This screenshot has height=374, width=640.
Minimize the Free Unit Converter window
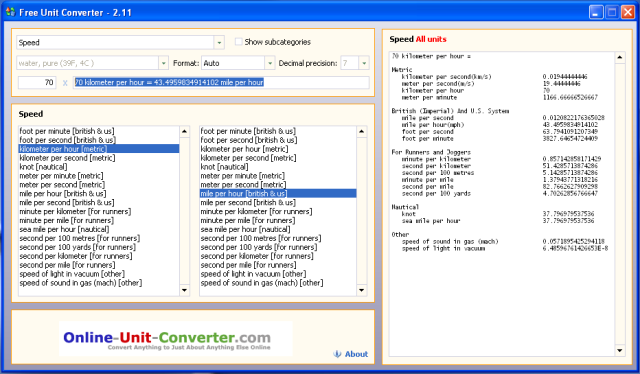coord(596,12)
